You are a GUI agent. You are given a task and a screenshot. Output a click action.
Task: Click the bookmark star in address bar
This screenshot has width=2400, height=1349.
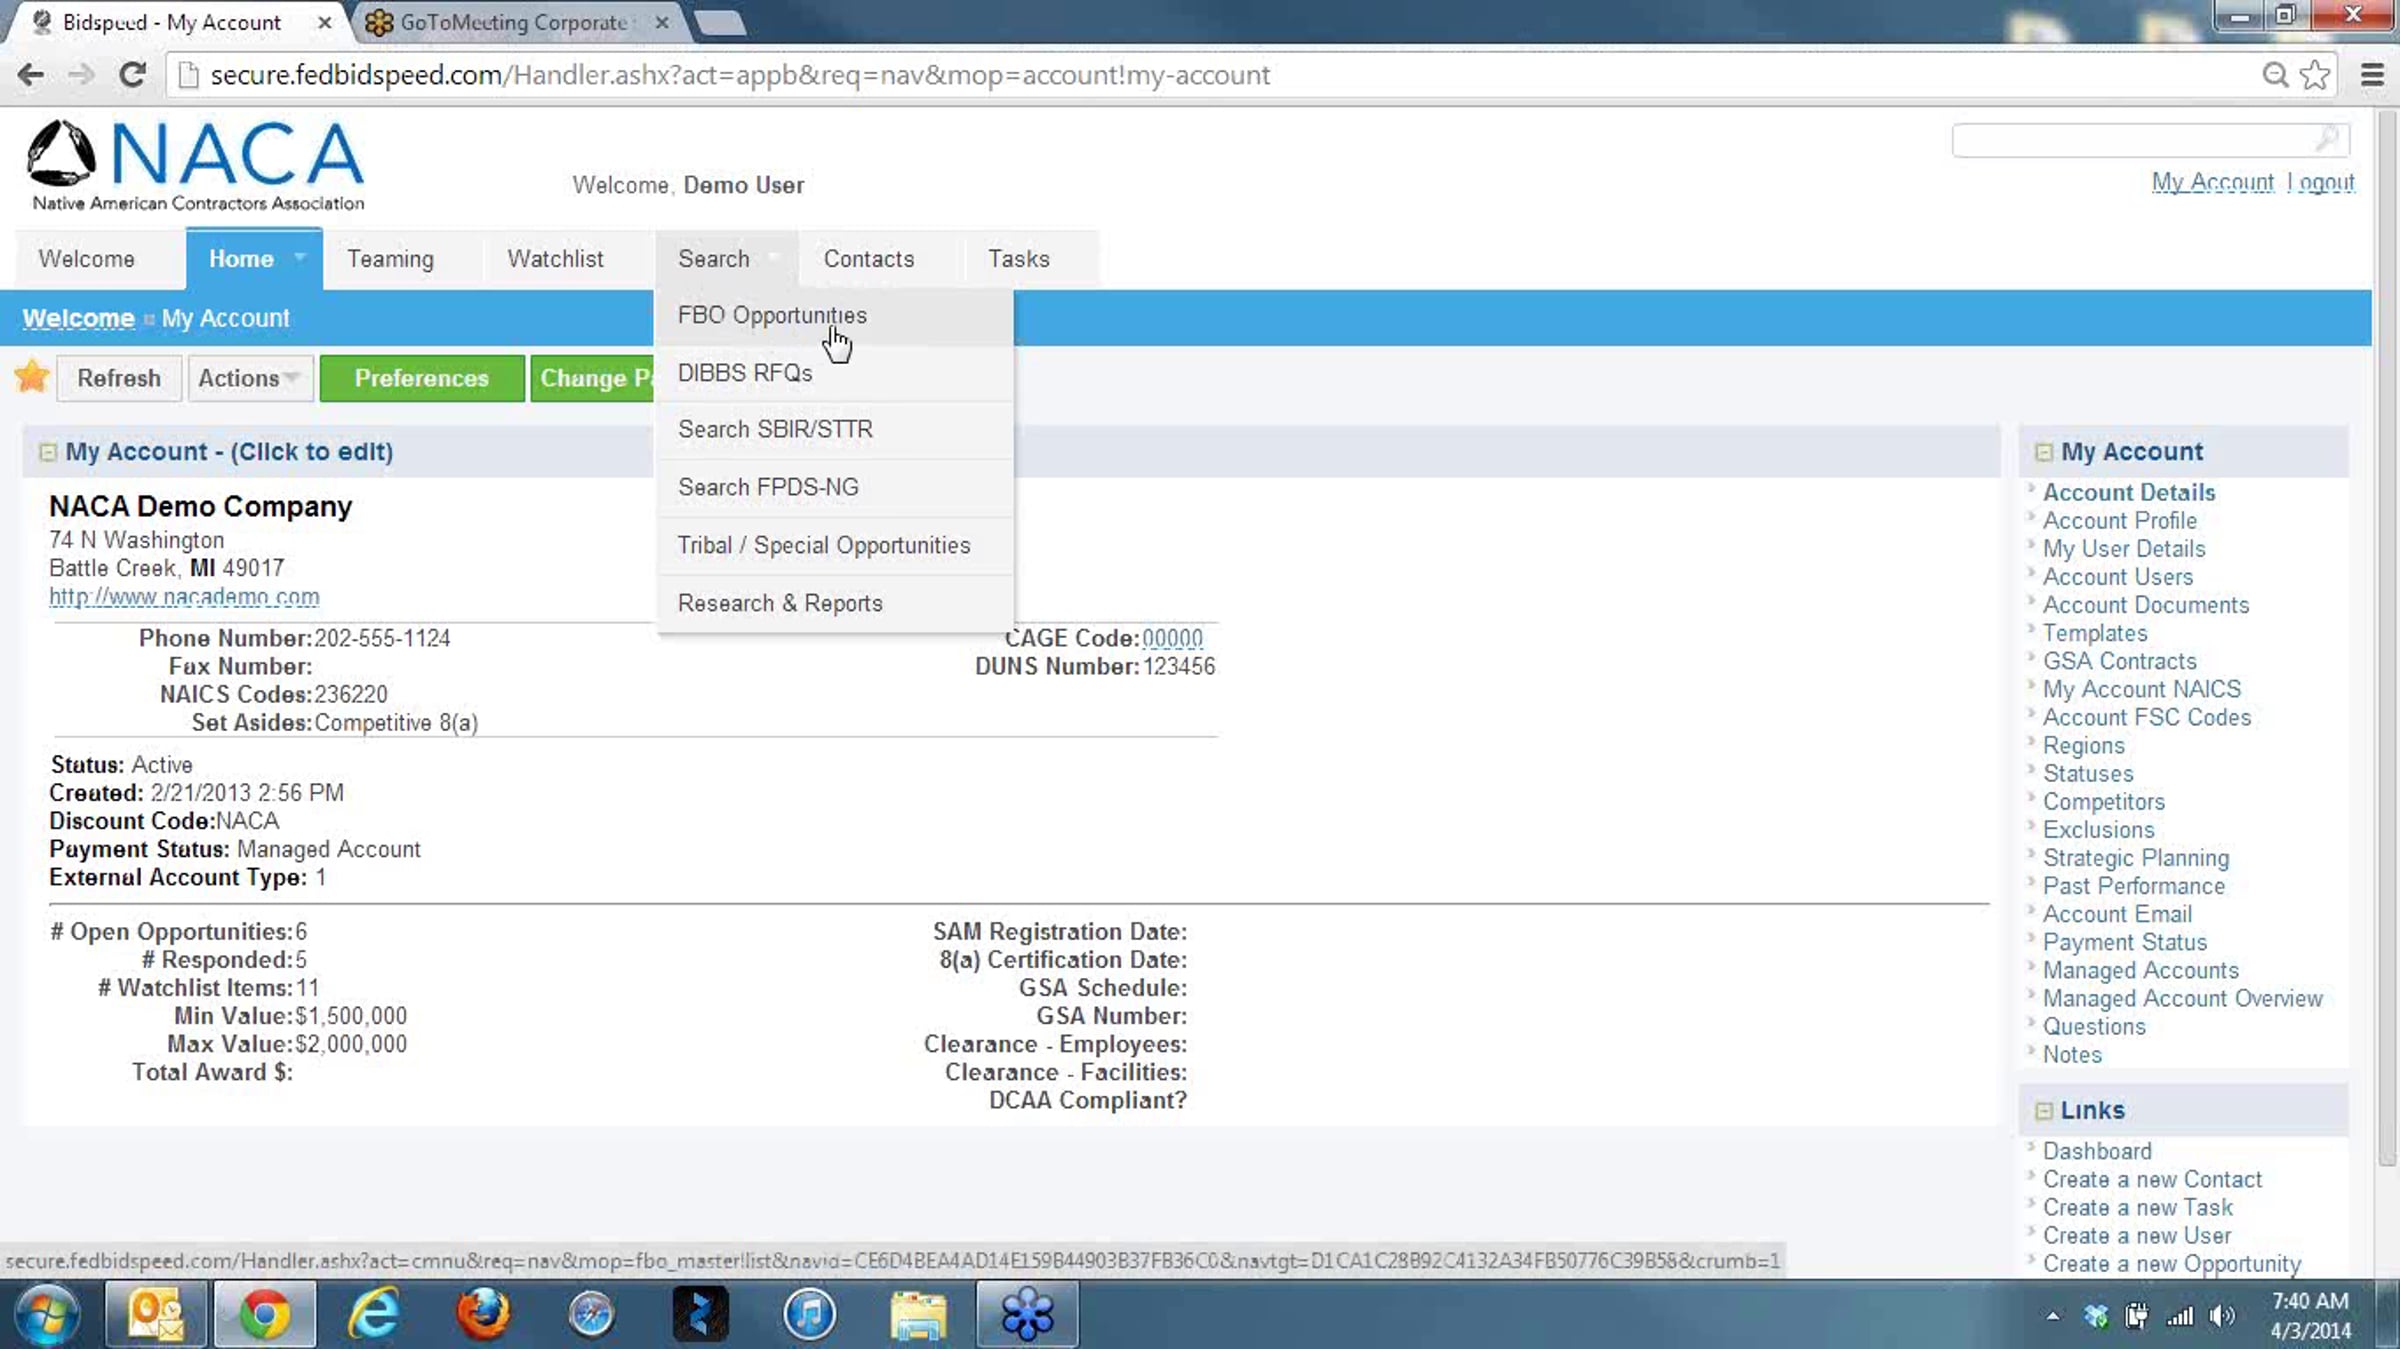coord(2314,75)
